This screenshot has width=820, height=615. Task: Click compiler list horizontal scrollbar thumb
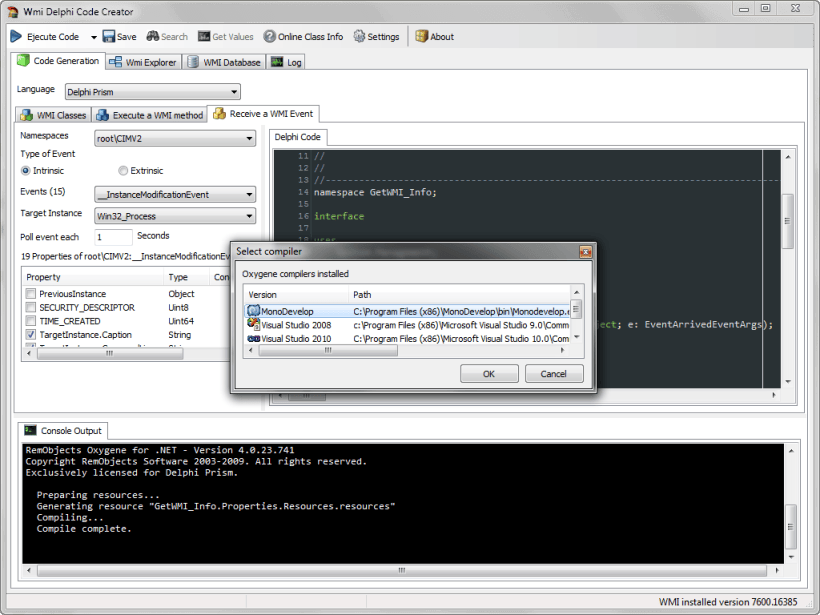(328, 350)
